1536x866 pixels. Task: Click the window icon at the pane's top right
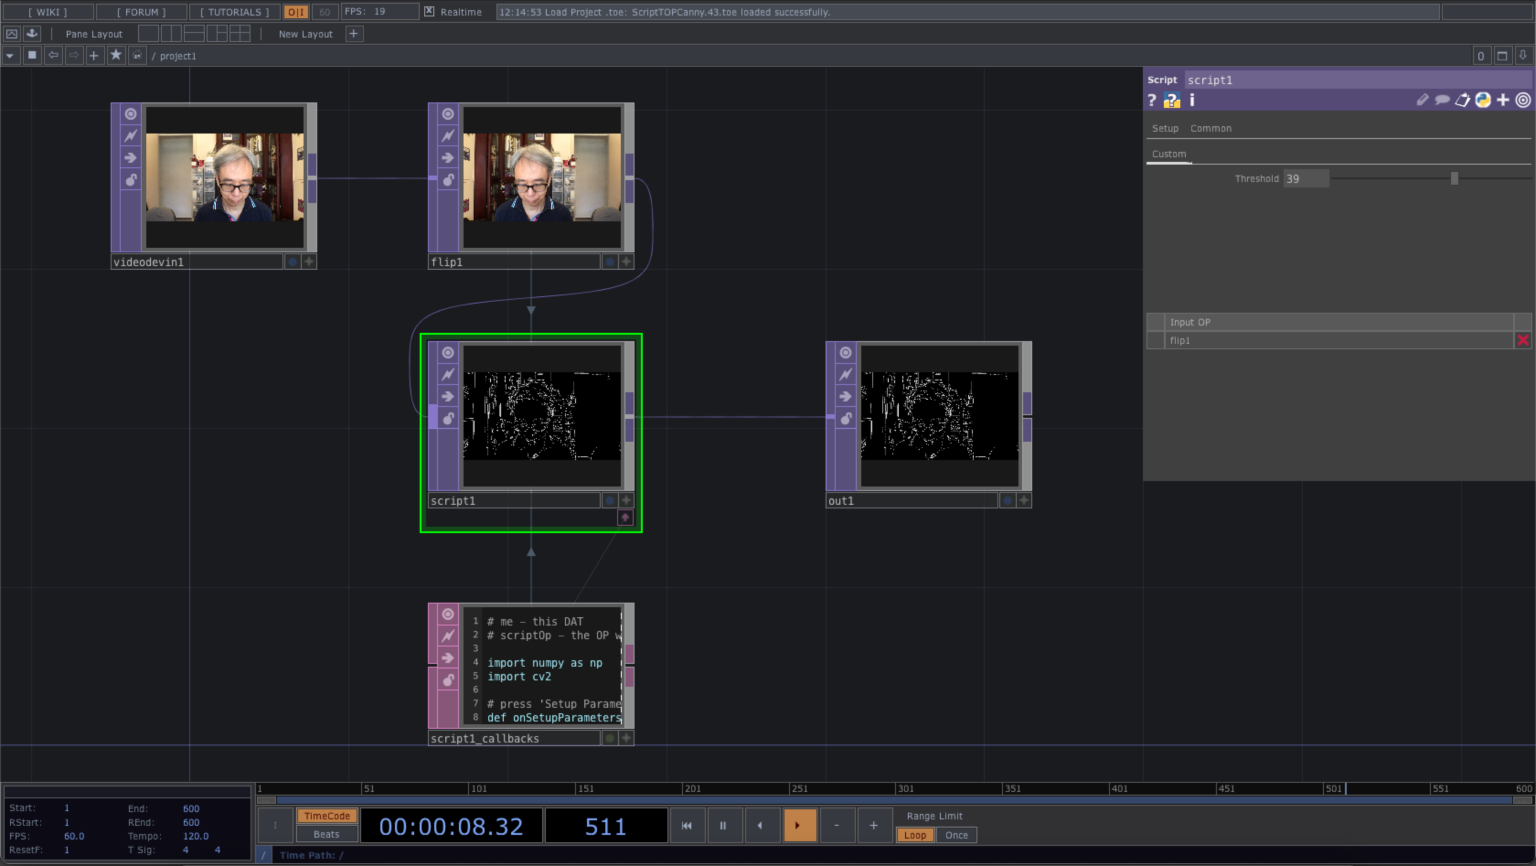[x=1502, y=55]
